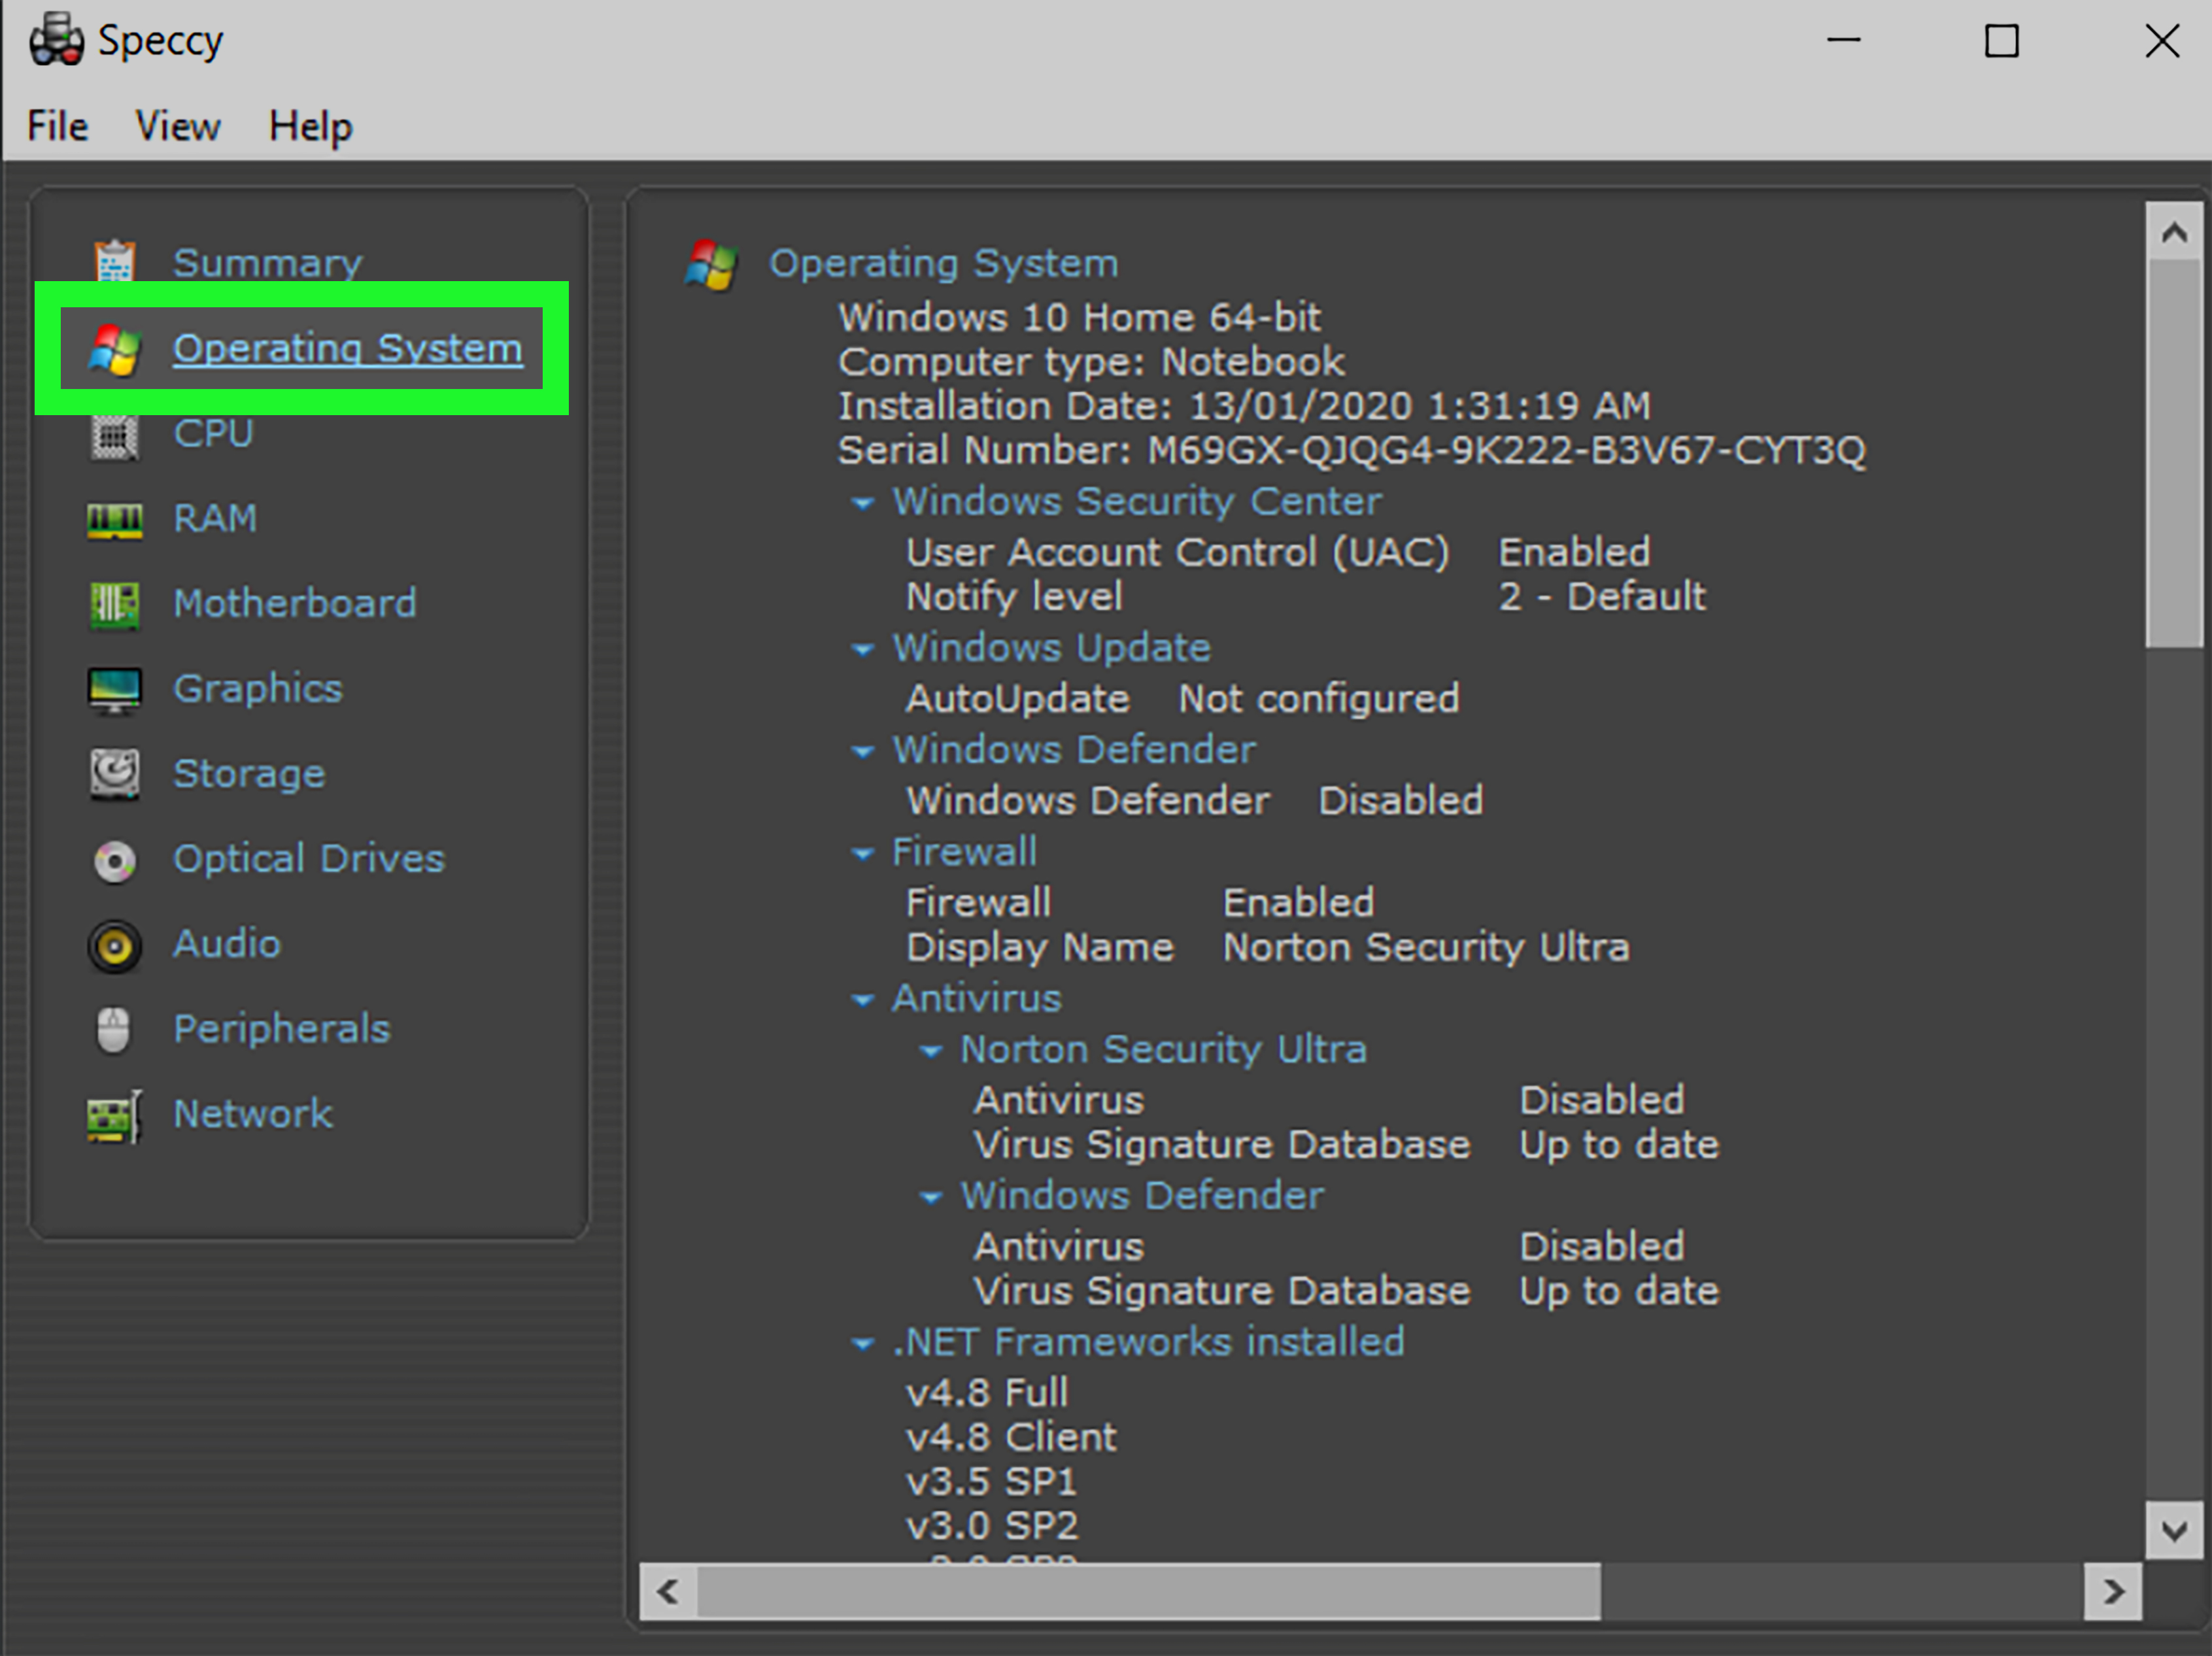Open the RAM section link
Image resolution: width=2212 pixels, height=1656 pixels.
click(x=215, y=519)
